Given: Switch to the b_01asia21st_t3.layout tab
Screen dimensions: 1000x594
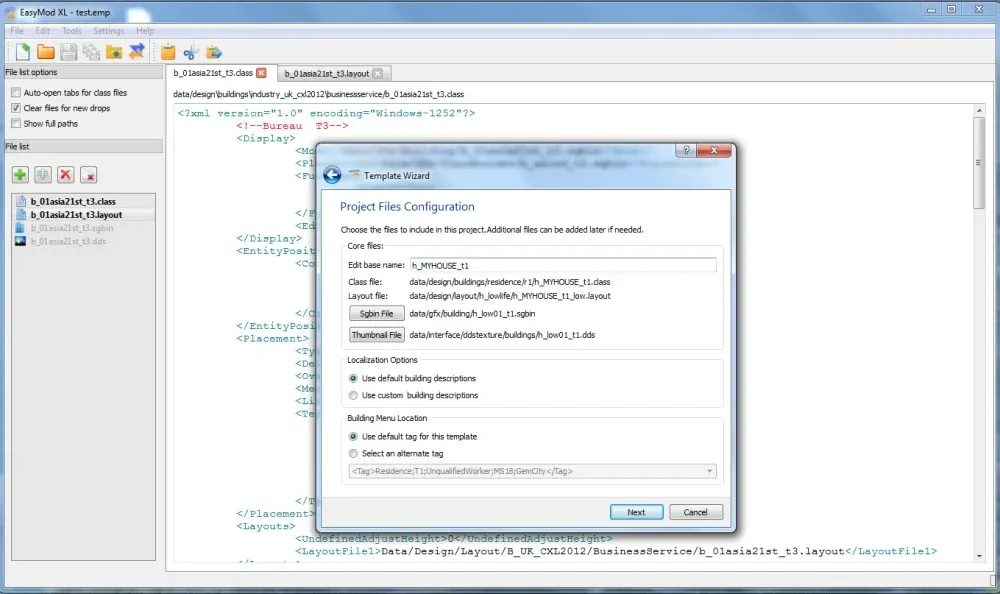Looking at the screenshot, I should [326, 73].
